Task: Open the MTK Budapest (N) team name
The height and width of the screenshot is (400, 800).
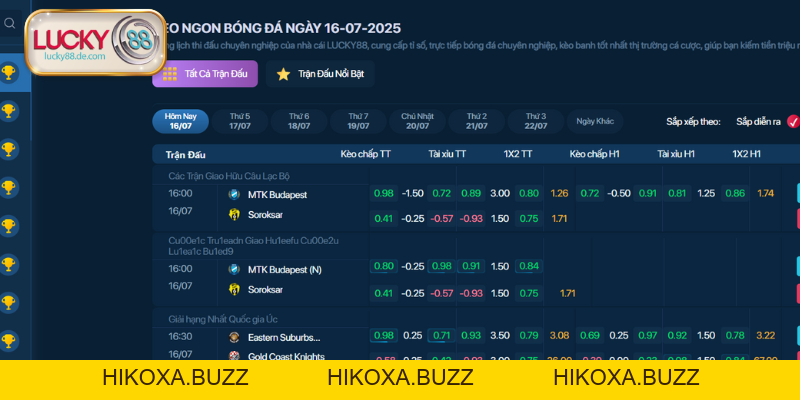Action: (x=285, y=270)
